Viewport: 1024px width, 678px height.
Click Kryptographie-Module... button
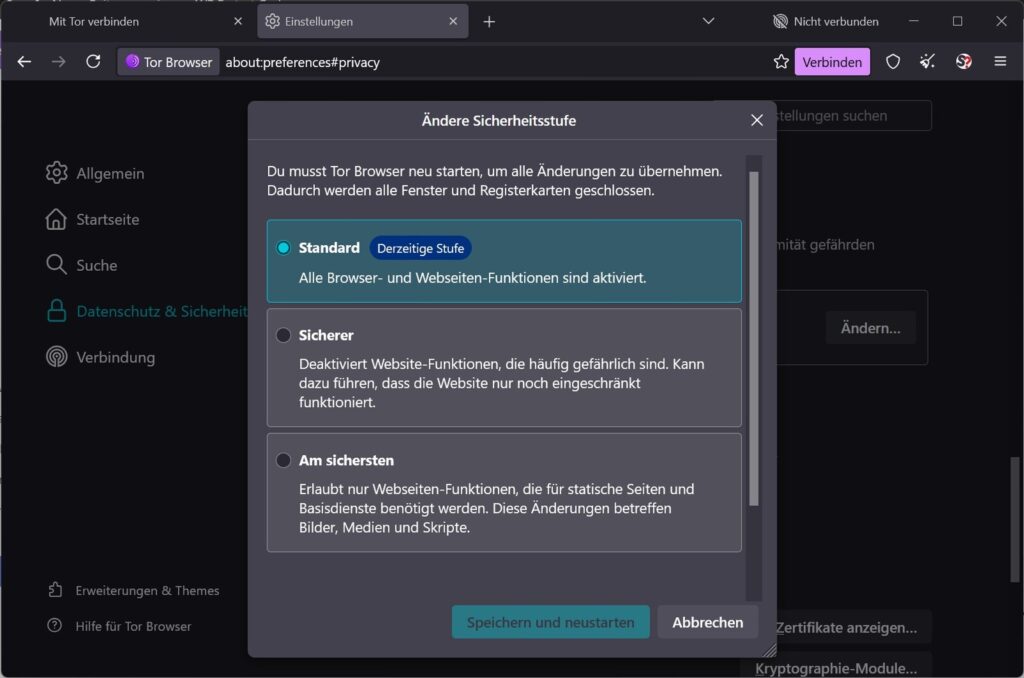836,668
